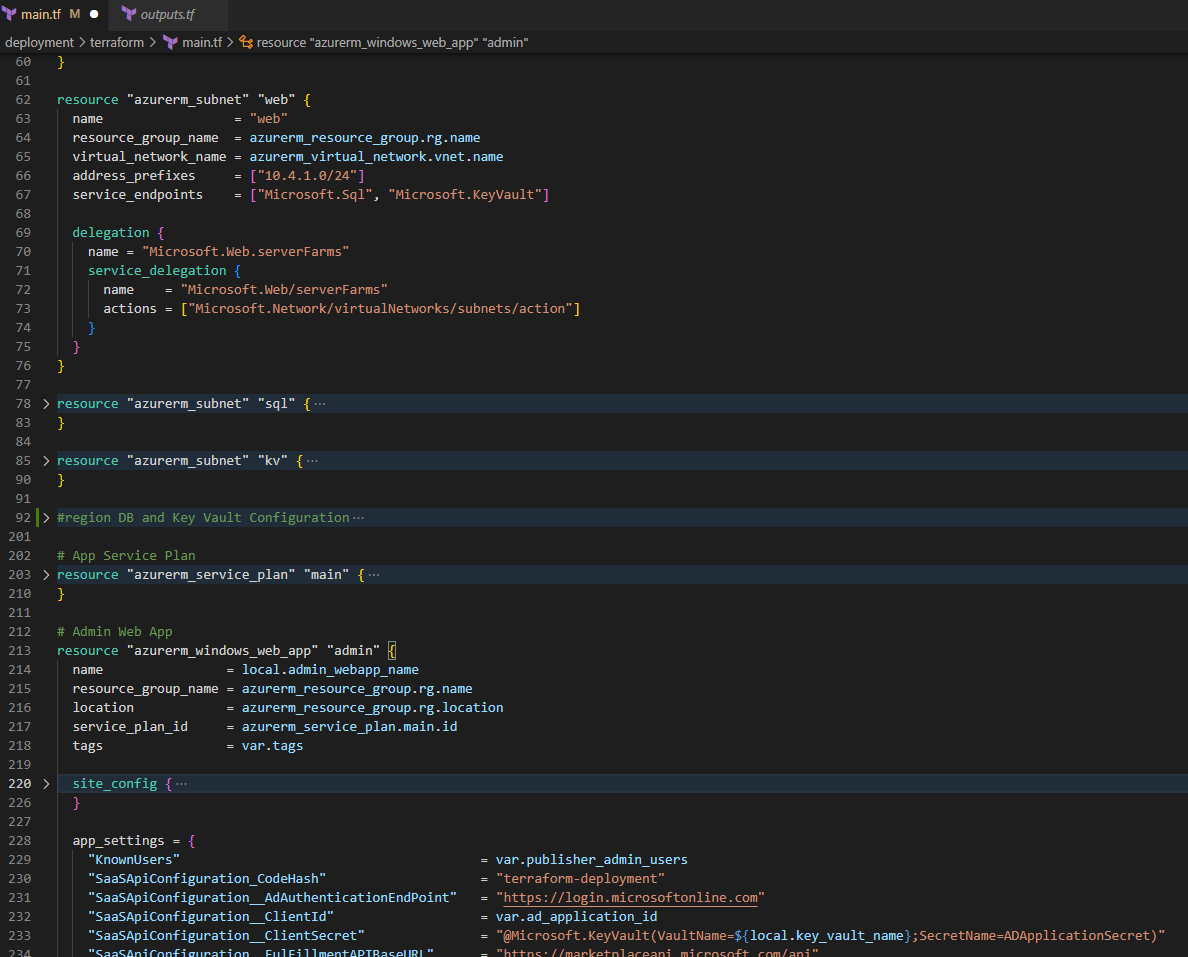Screen dimensions: 1188x957
Task: Click "Microsoft.KeyVault" service endpoint string
Action: tap(465, 195)
